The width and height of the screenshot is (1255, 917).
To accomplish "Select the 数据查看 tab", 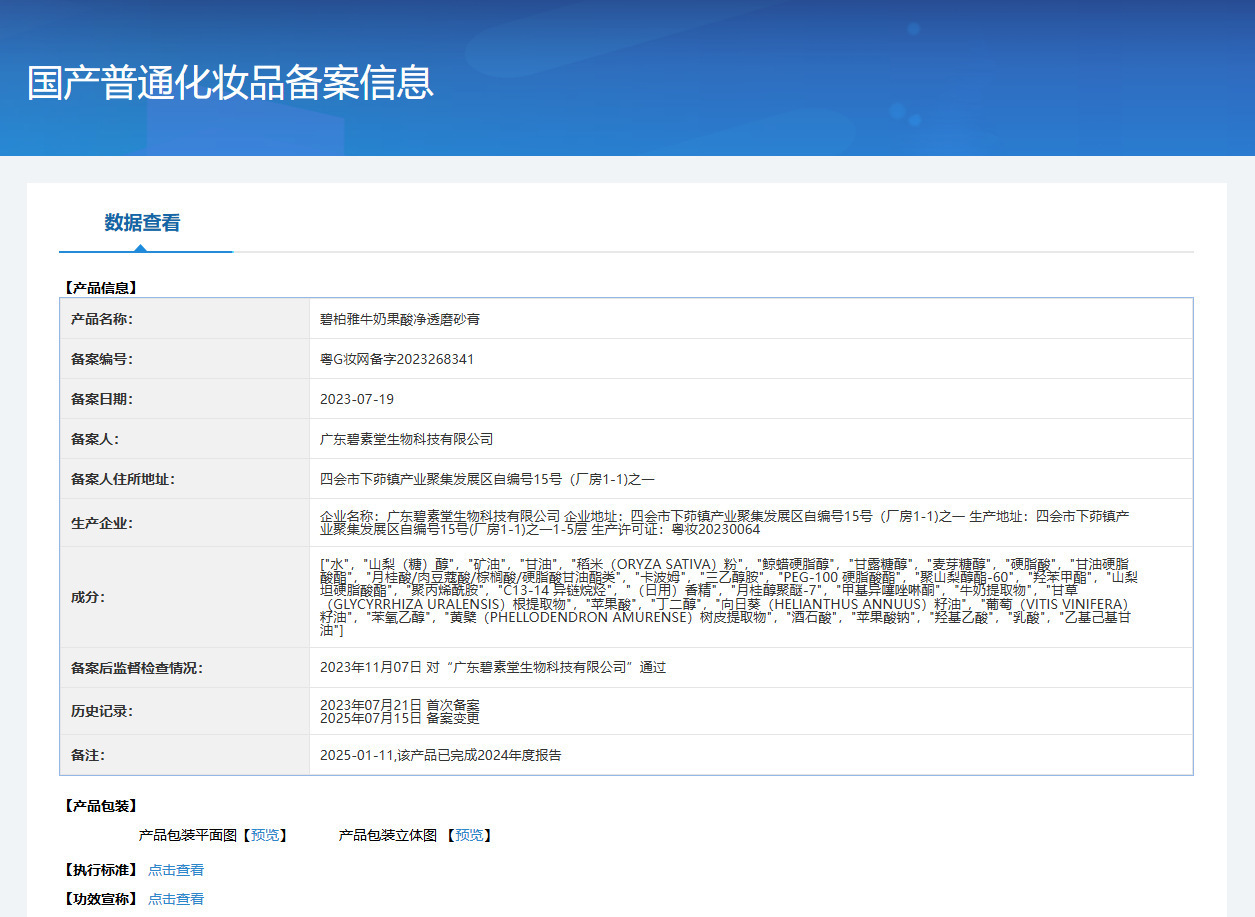I will click(142, 223).
